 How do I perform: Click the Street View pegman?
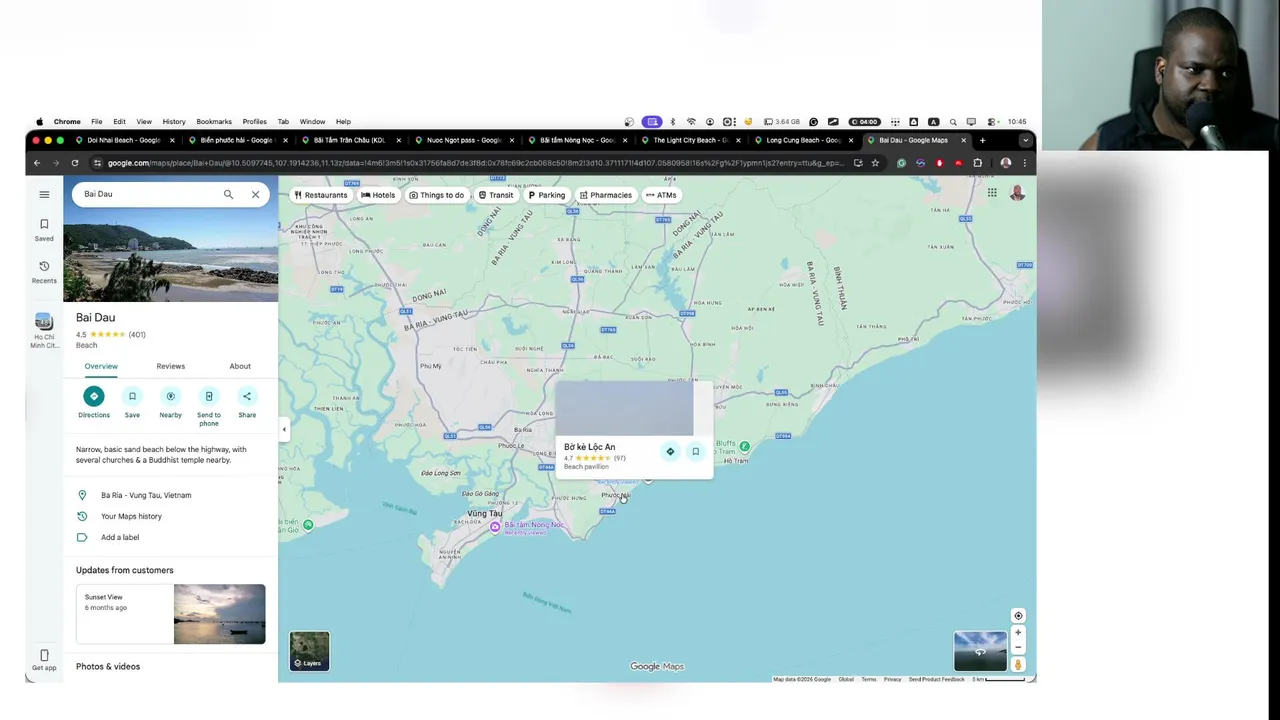[x=1018, y=664]
